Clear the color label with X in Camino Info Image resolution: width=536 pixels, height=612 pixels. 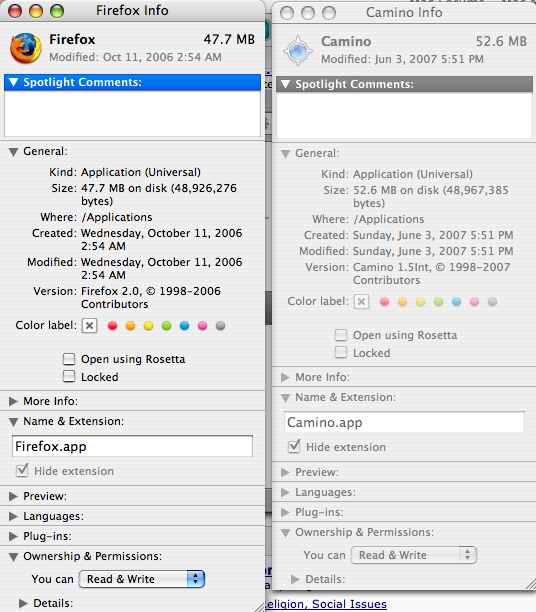coord(361,302)
